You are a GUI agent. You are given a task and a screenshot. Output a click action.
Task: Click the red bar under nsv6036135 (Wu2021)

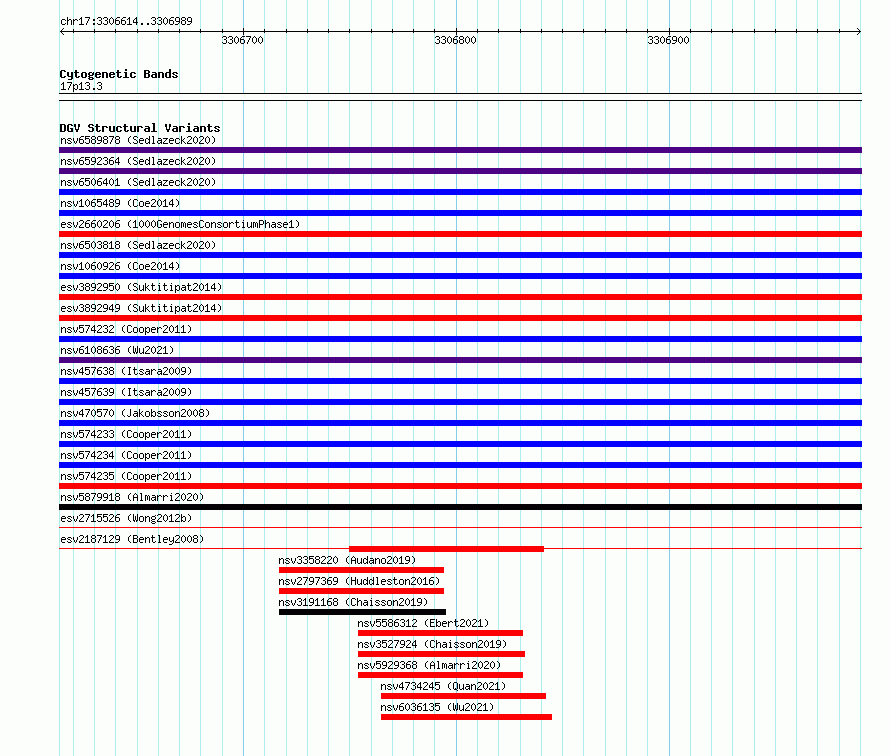pyautogui.click(x=466, y=717)
